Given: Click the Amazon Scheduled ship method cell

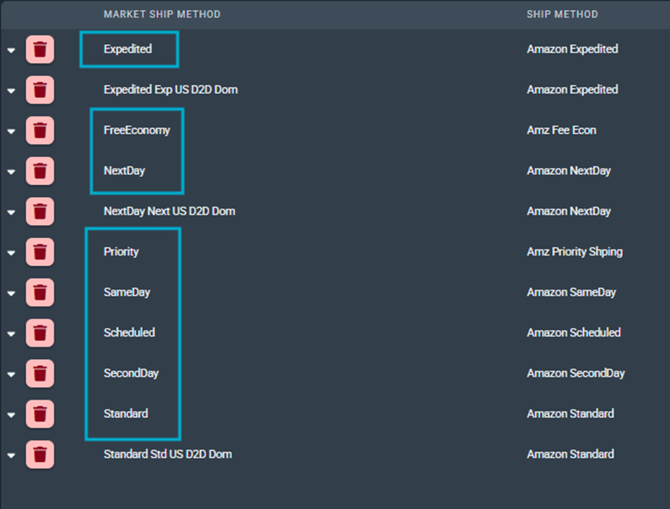Looking at the screenshot, I should coord(573,333).
